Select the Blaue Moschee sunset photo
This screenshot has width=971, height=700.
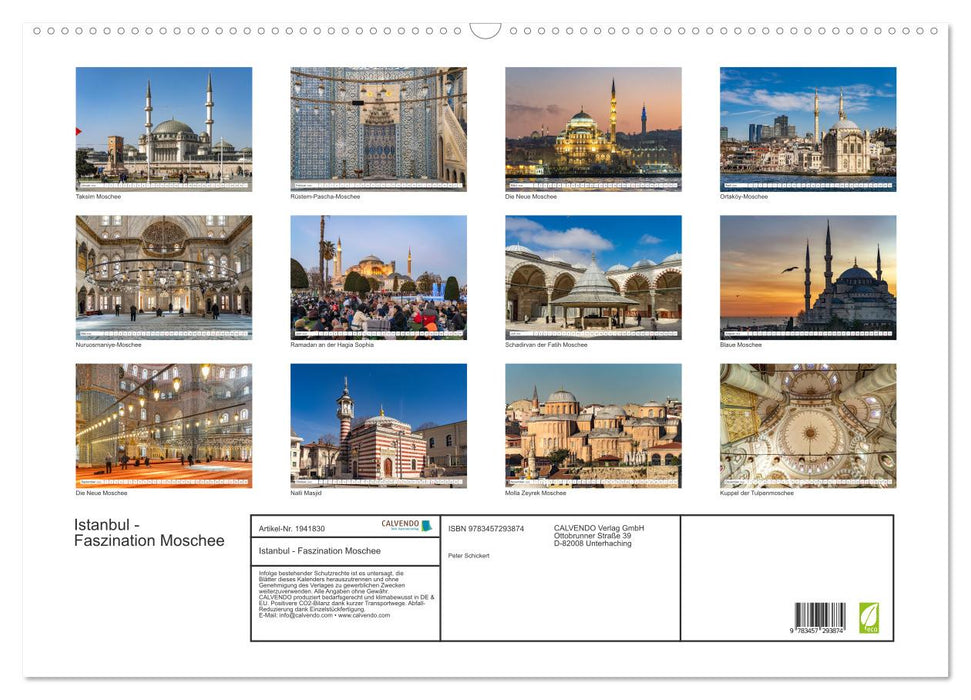[808, 275]
